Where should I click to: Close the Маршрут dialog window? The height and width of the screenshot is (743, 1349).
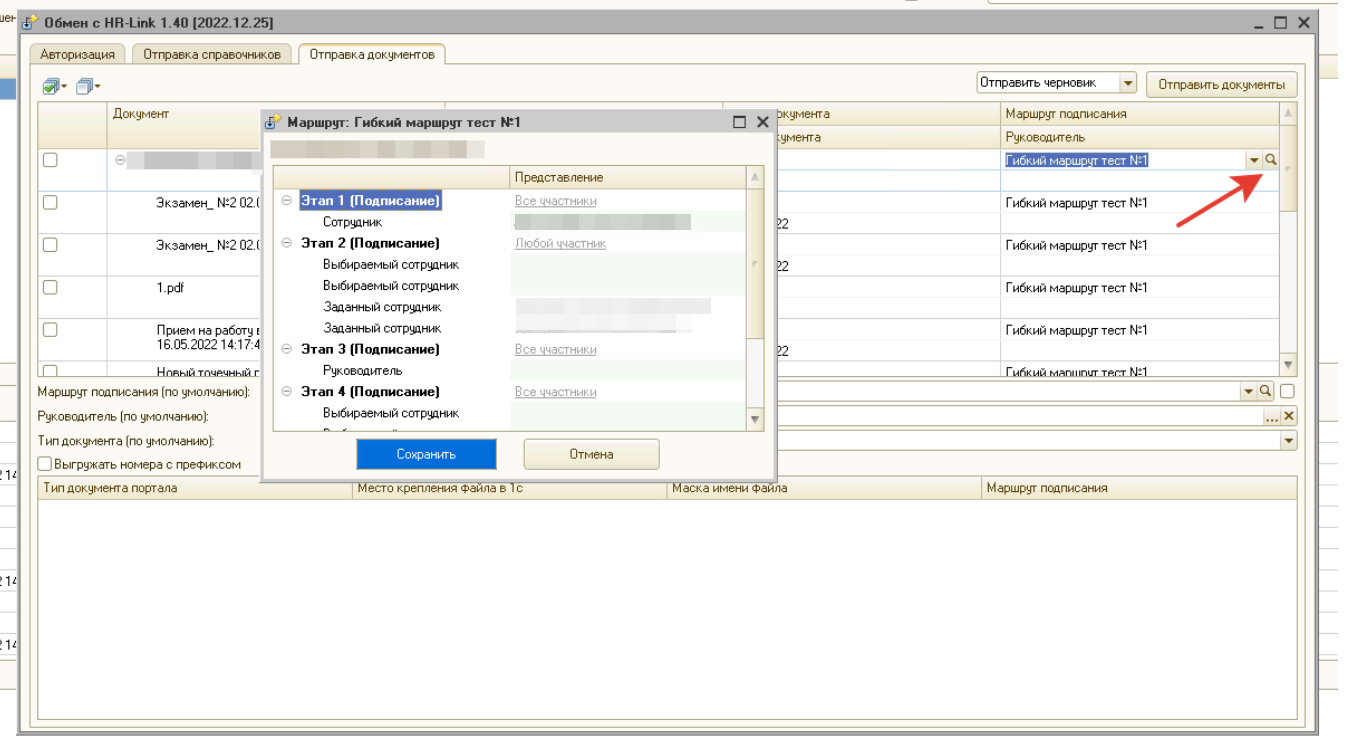(x=762, y=122)
